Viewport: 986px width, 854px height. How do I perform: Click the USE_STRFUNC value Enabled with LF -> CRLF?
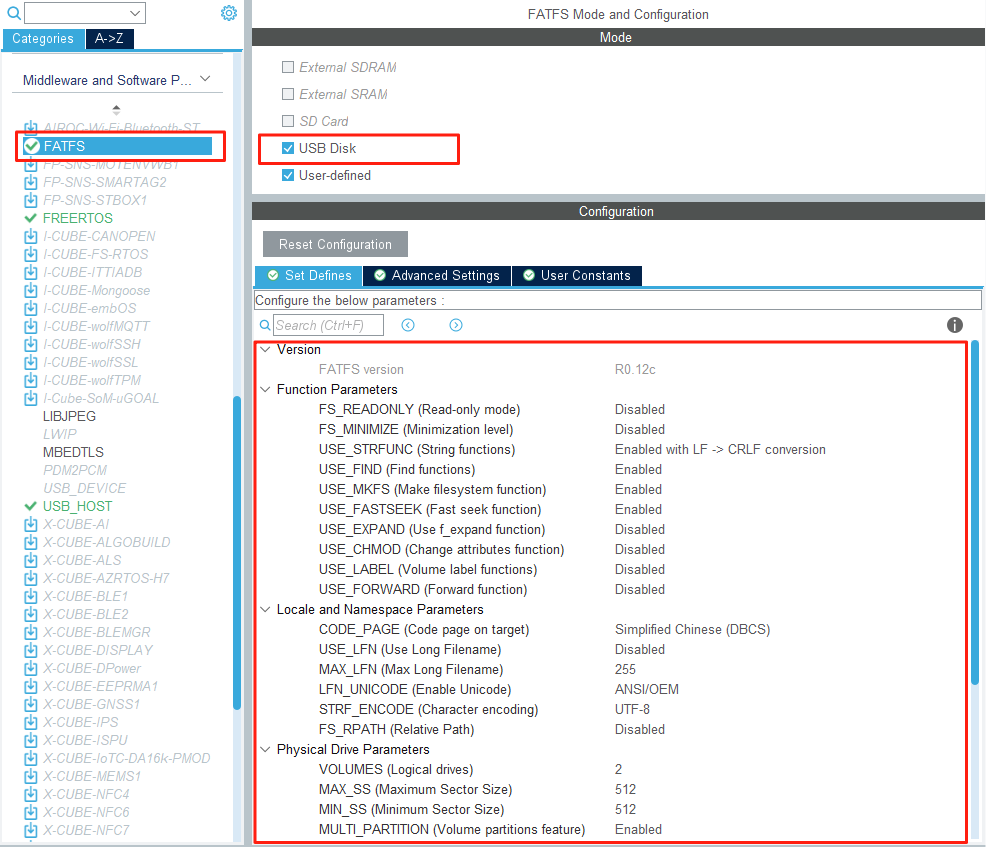pos(720,450)
